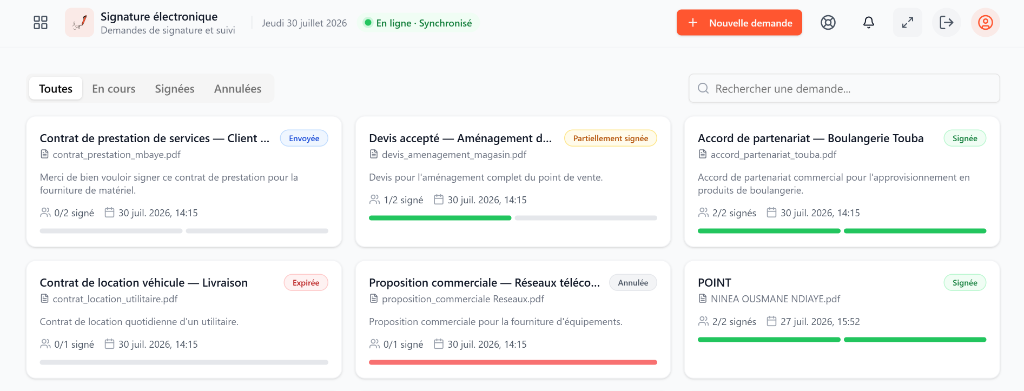
Task: Click the En ligne · Synchronisé status indicator
Action: point(418,23)
